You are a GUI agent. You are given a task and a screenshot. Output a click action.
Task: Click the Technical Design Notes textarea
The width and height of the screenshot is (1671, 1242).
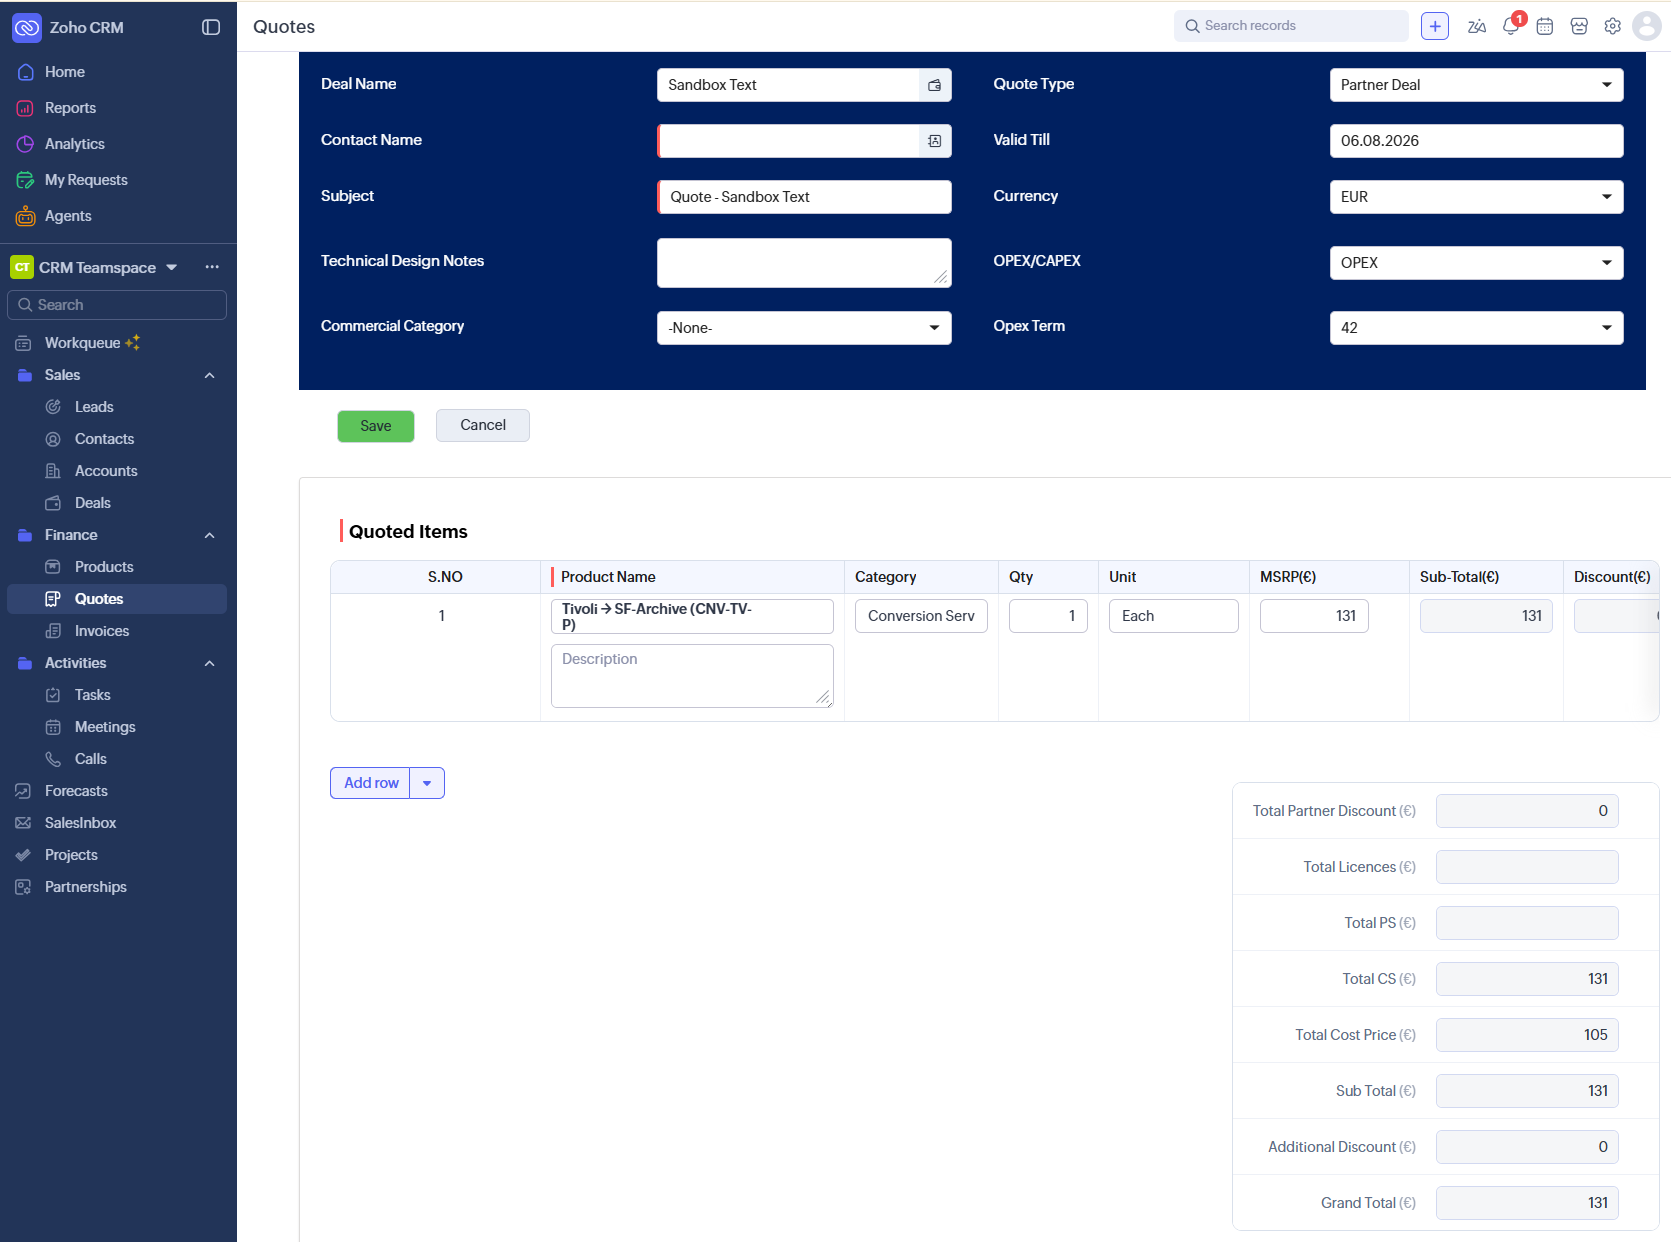[804, 263]
